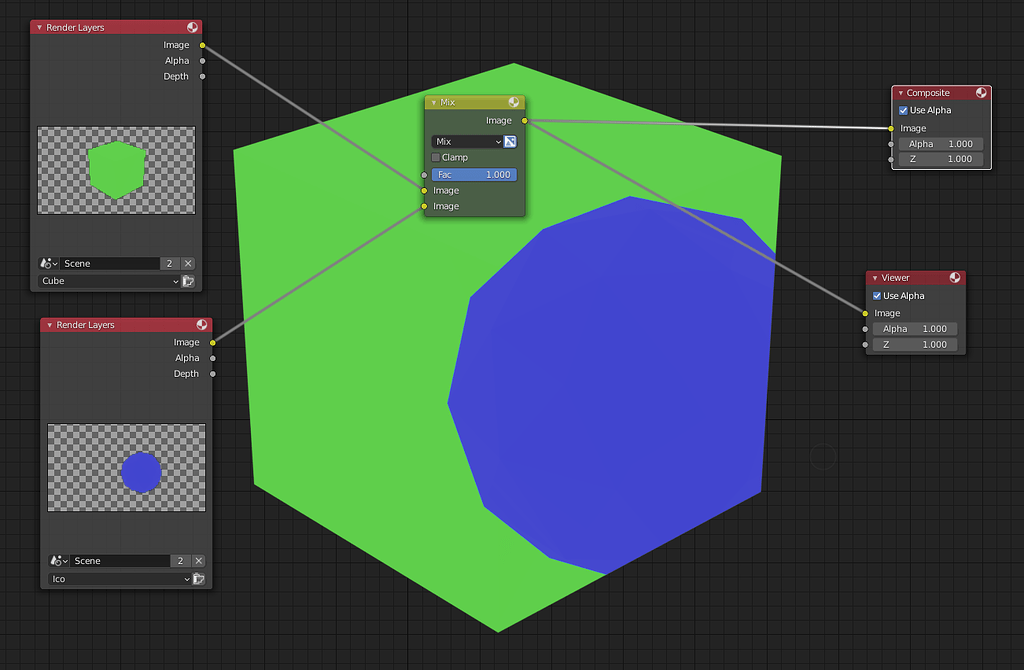1024x670 pixels.
Task: Click Scene name field in Ico Render Layers node
Action: (120, 561)
